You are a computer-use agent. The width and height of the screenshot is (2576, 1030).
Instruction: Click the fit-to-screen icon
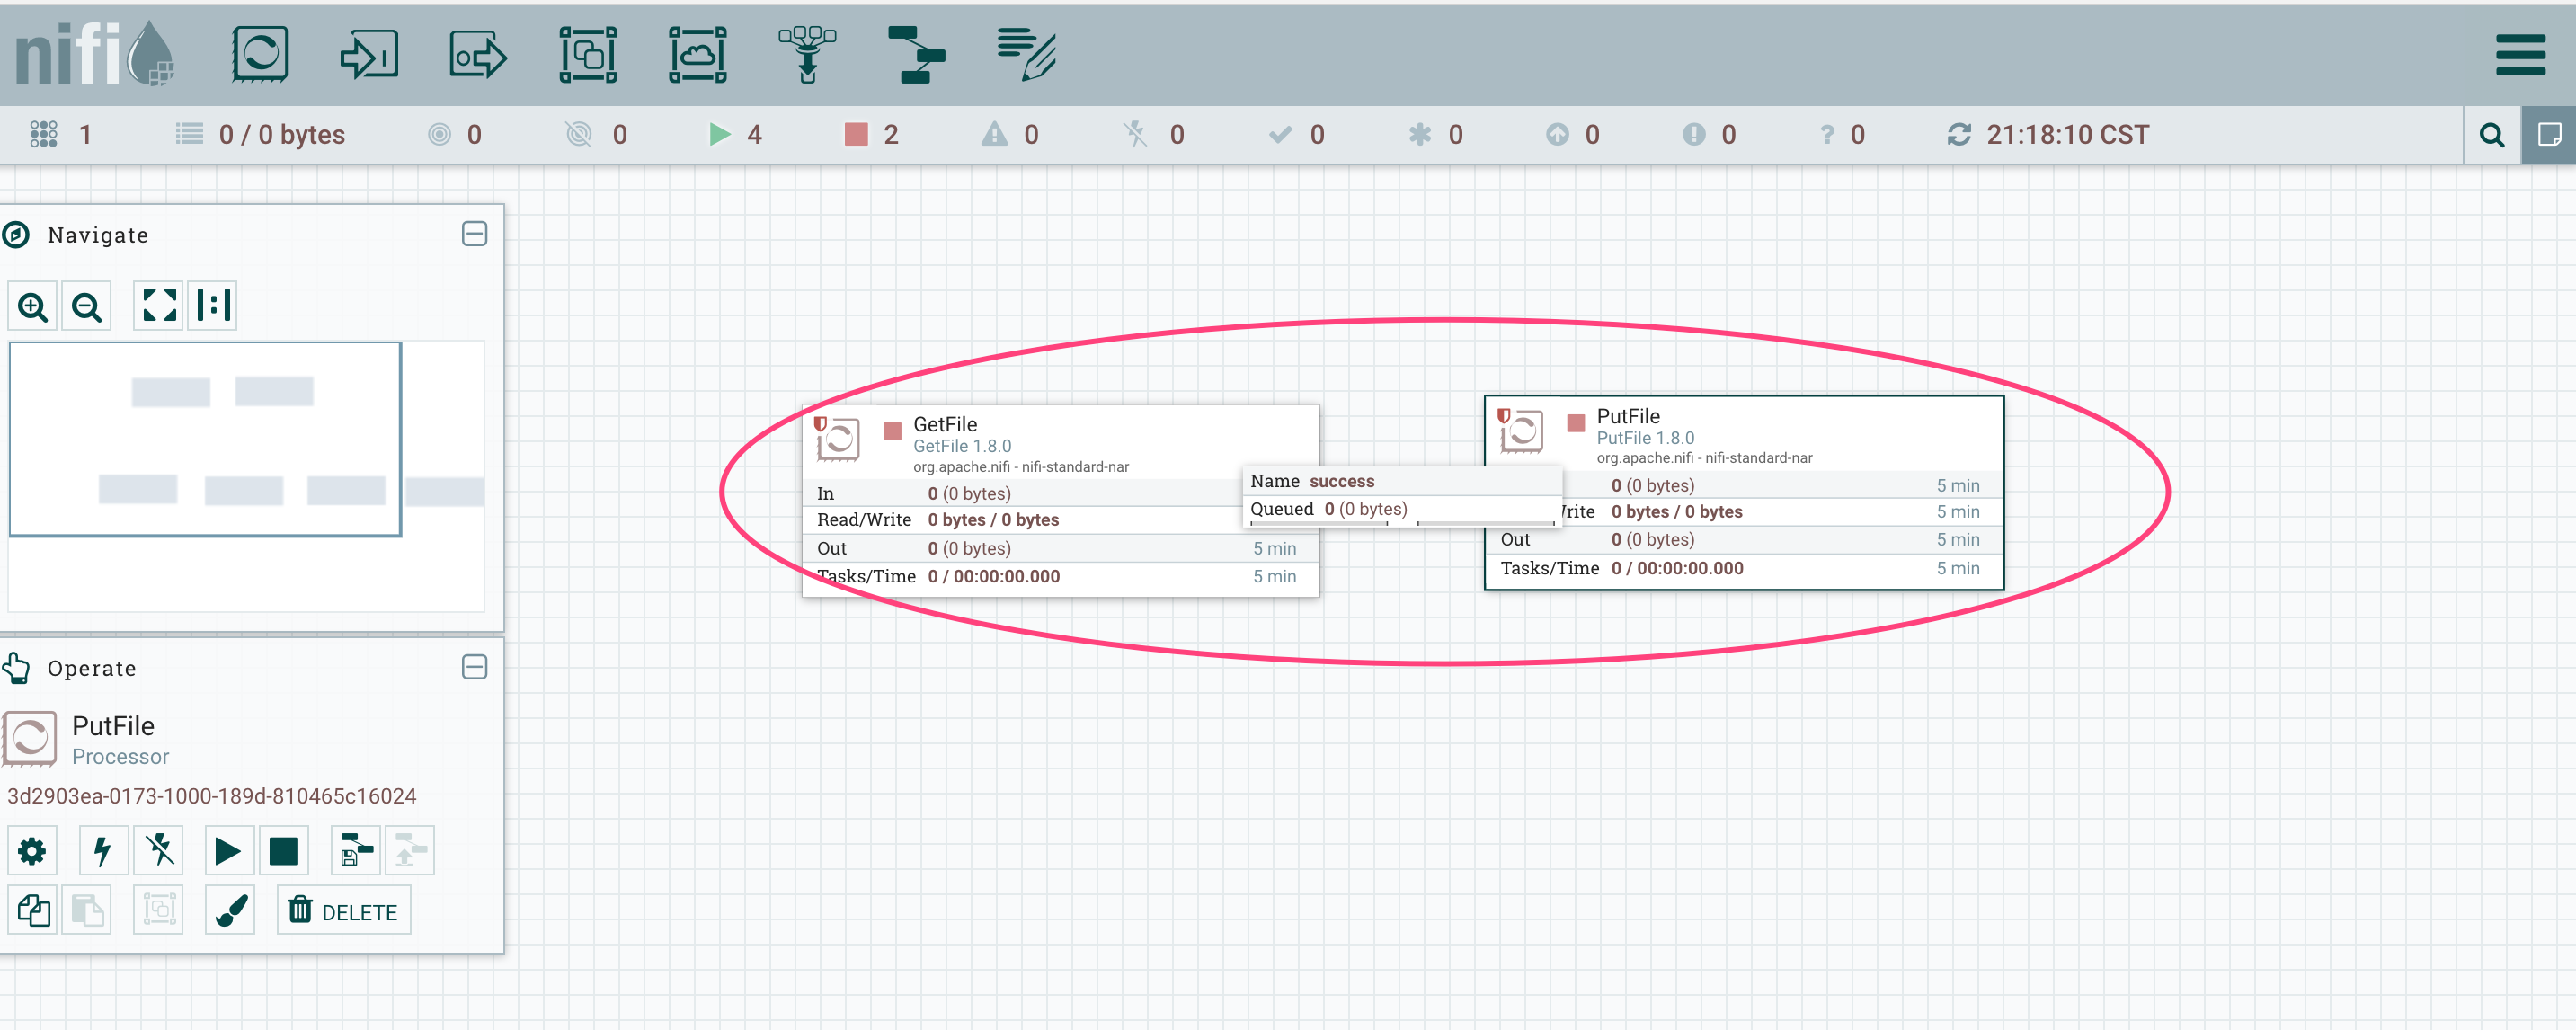pos(159,306)
